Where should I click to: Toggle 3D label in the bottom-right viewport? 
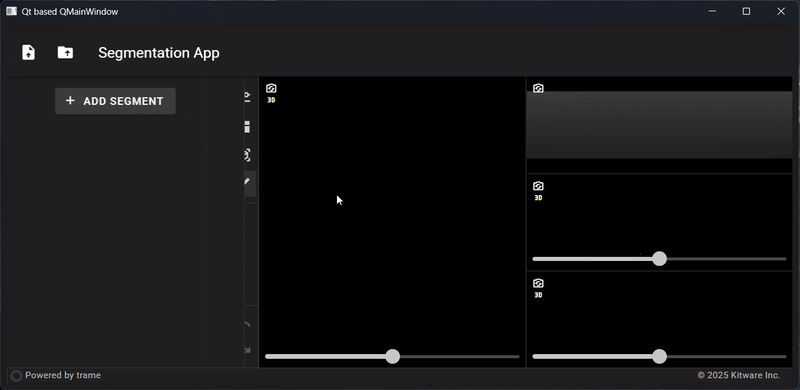[538, 295]
